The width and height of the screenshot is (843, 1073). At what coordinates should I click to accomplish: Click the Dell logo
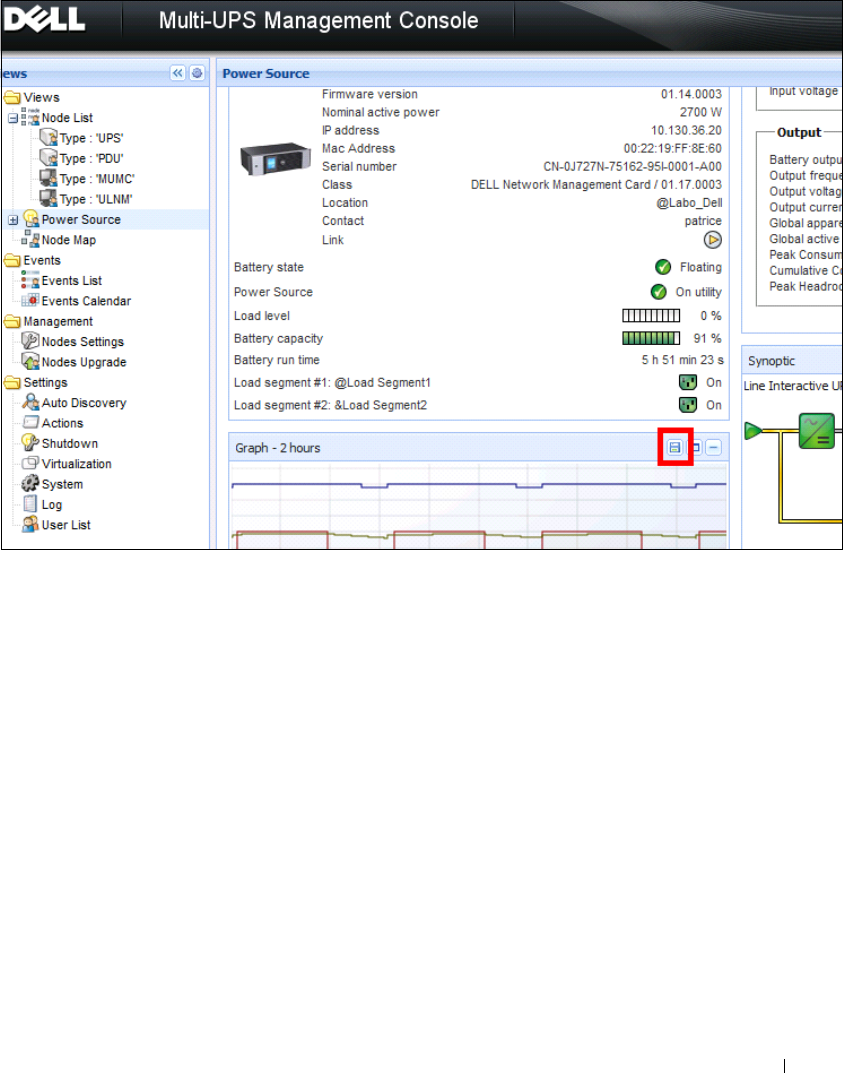44,19
